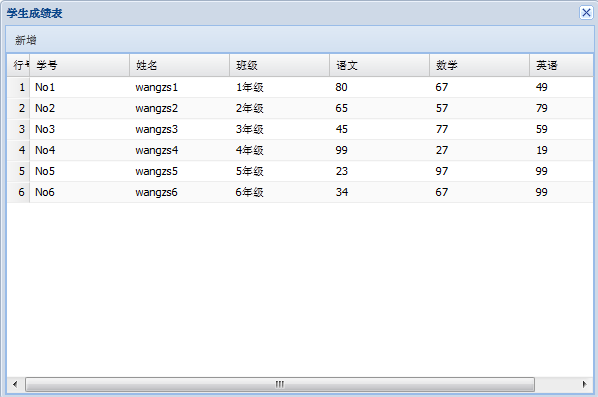Select the cell No6
This screenshot has width=598, height=397.
80,192
